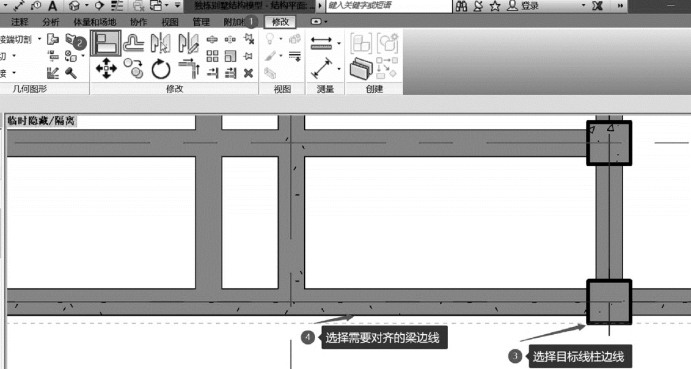
Task: Activate the Offset tool
Action: [x=134, y=42]
